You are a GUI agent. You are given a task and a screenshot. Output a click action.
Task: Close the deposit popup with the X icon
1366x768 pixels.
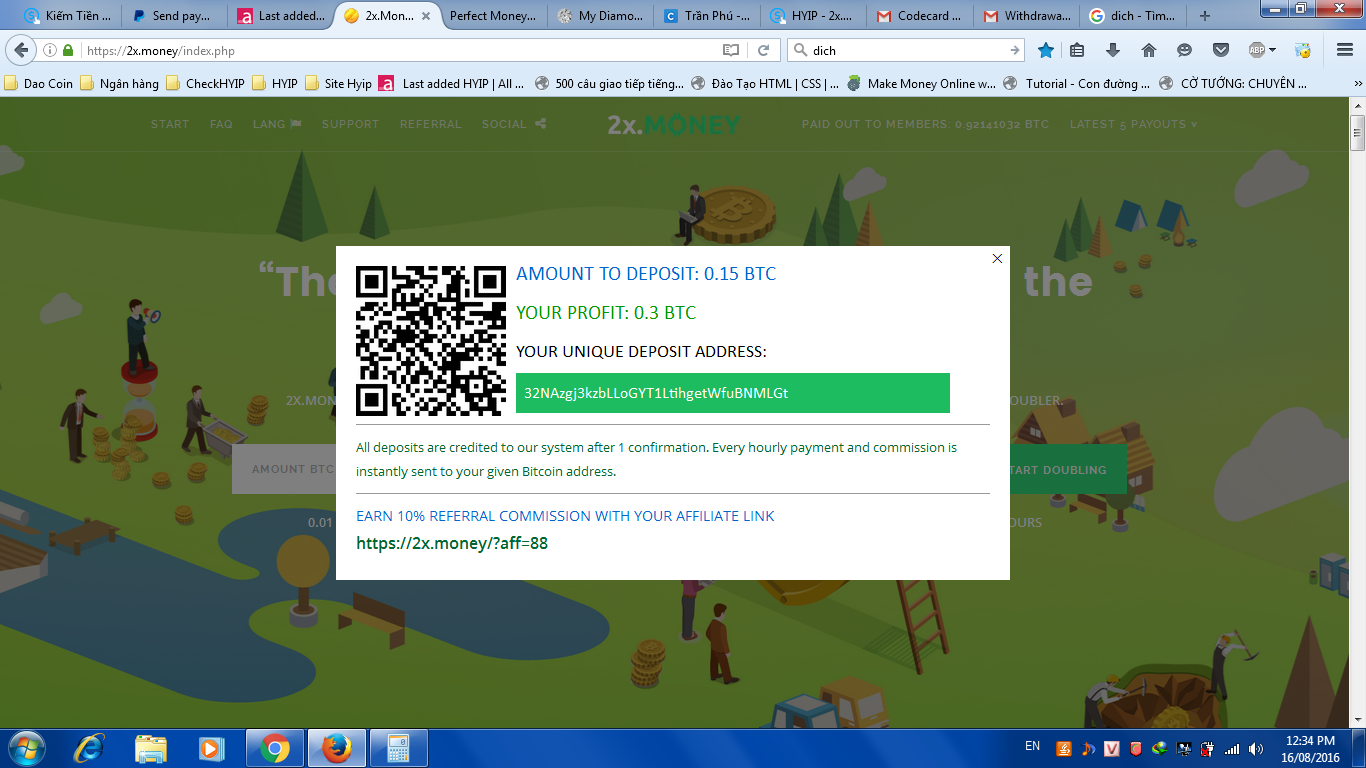[997, 259]
